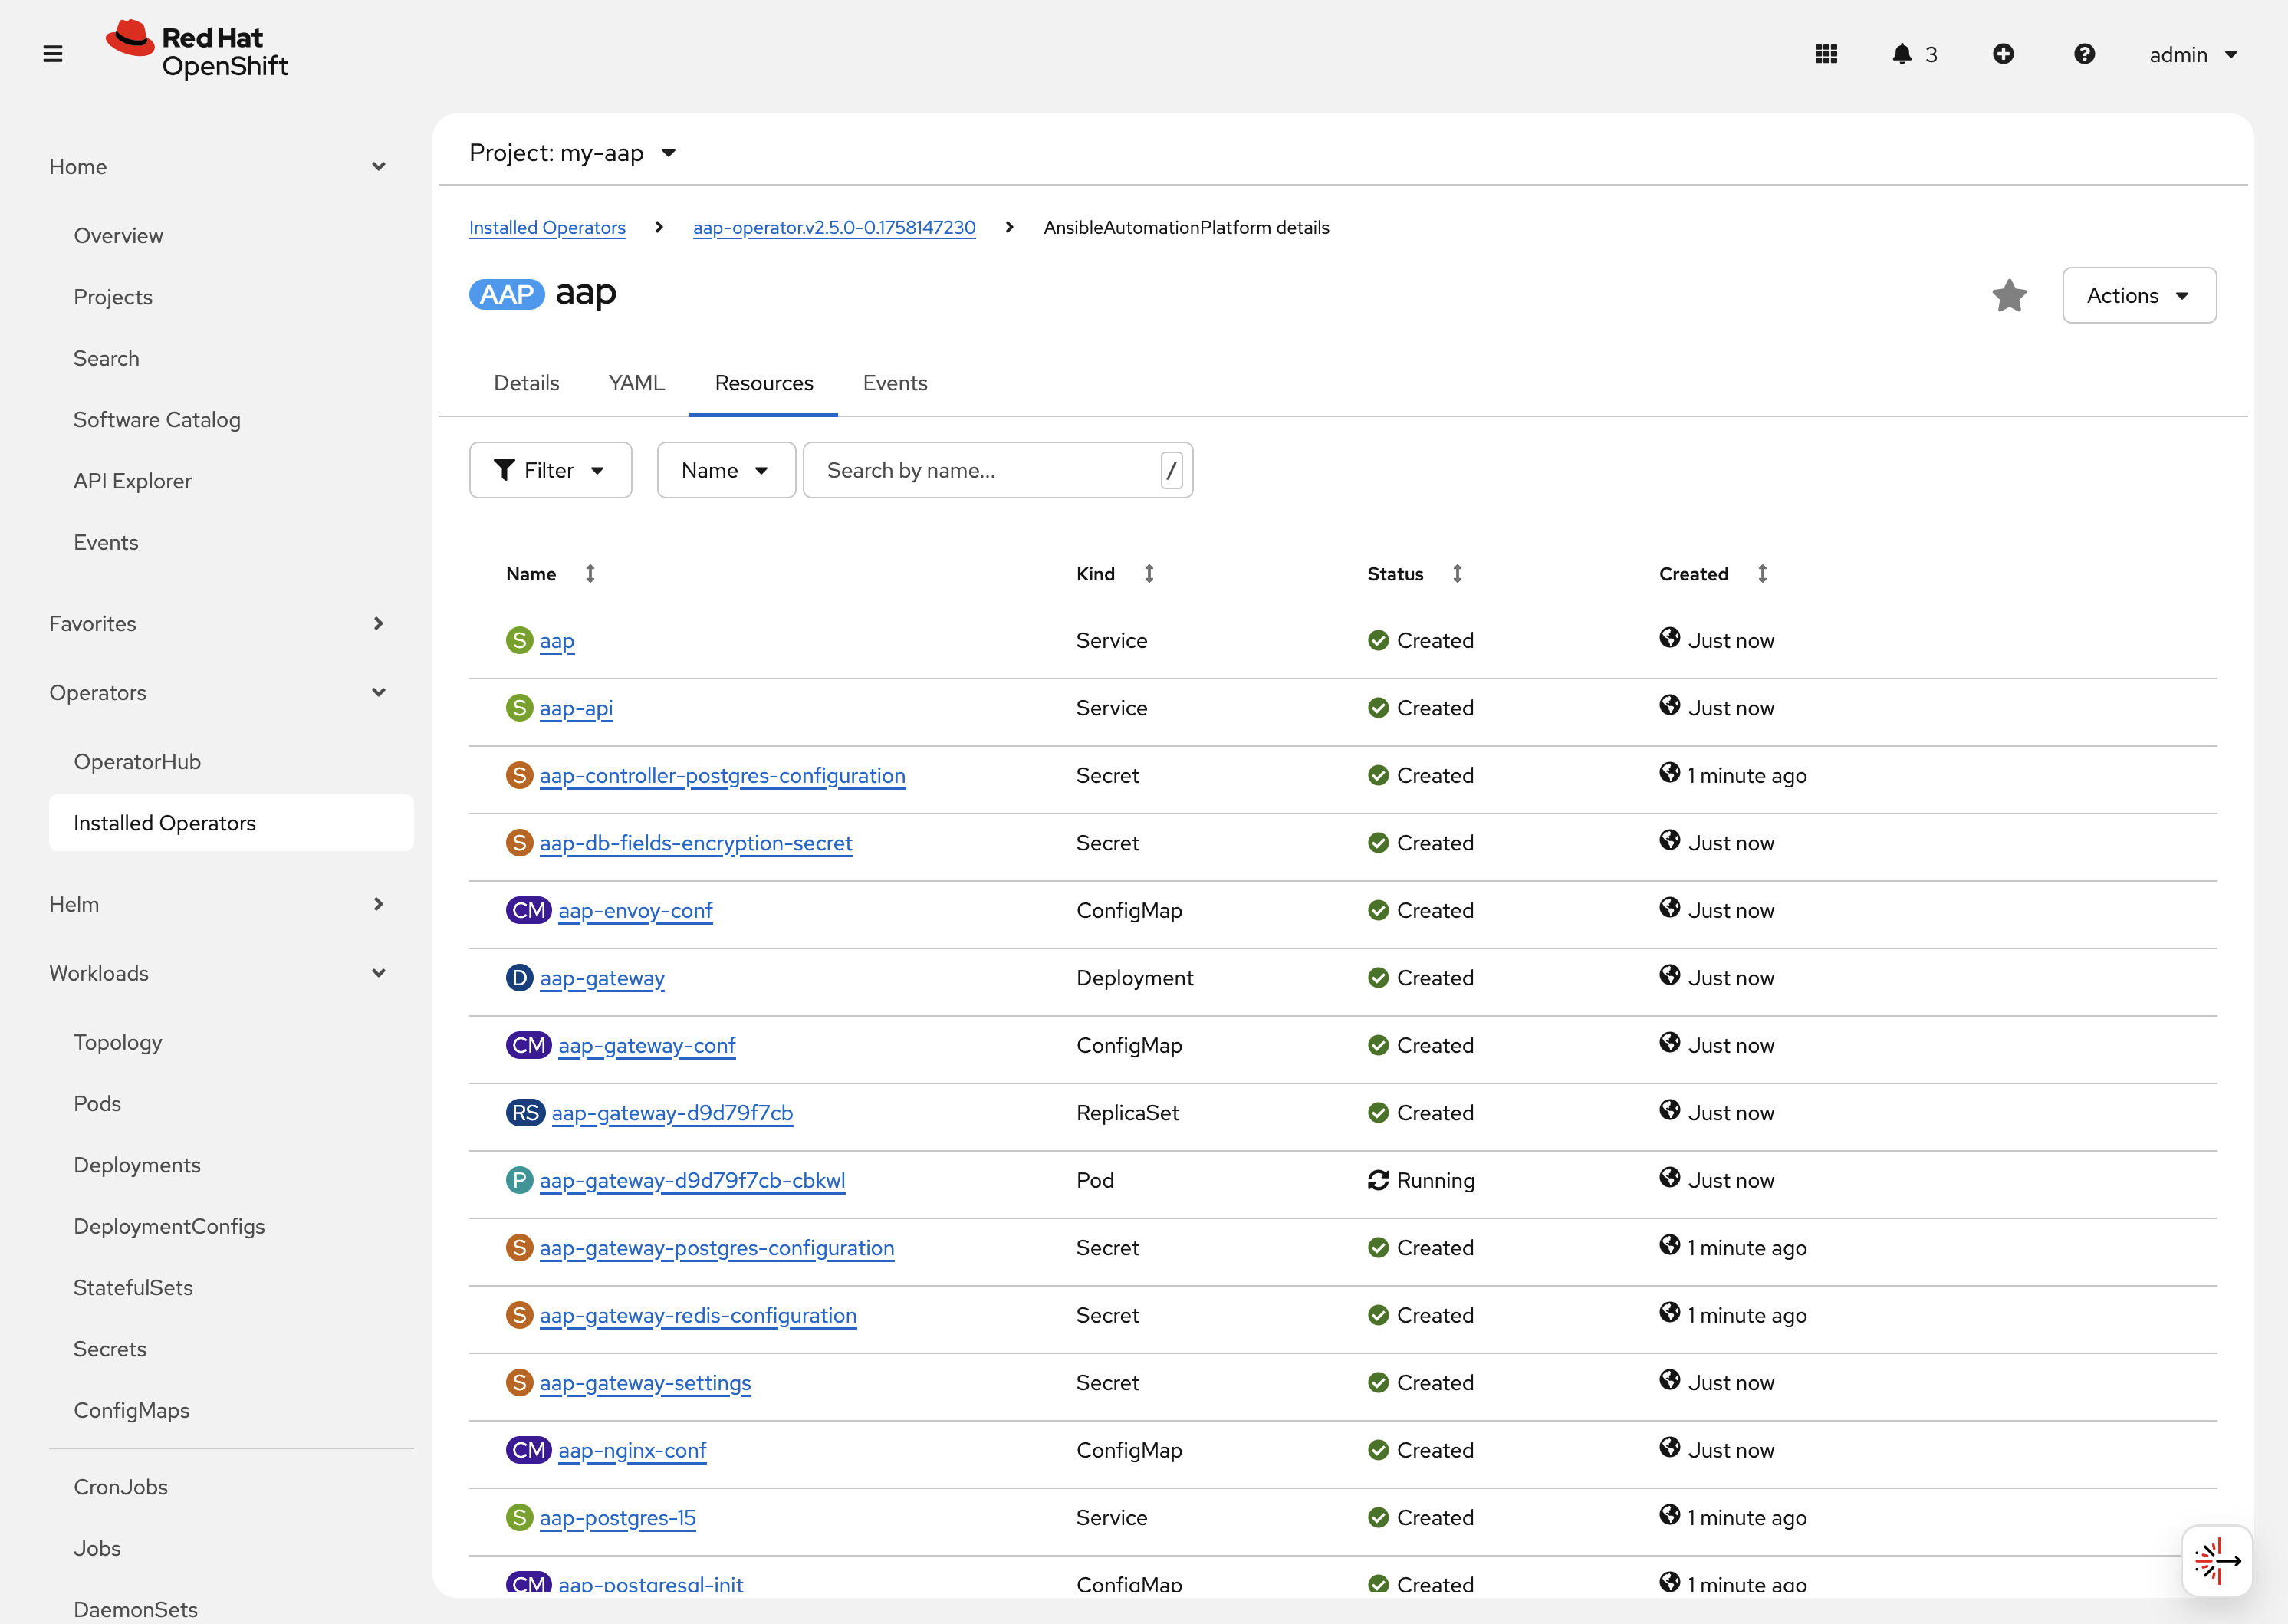This screenshot has height=1624, width=2288.
Task: Open the help question mark icon
Action: [x=2084, y=54]
